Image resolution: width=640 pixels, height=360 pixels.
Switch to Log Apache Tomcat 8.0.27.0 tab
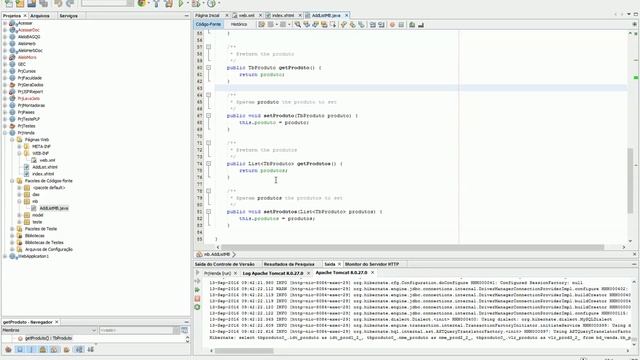(x=273, y=273)
